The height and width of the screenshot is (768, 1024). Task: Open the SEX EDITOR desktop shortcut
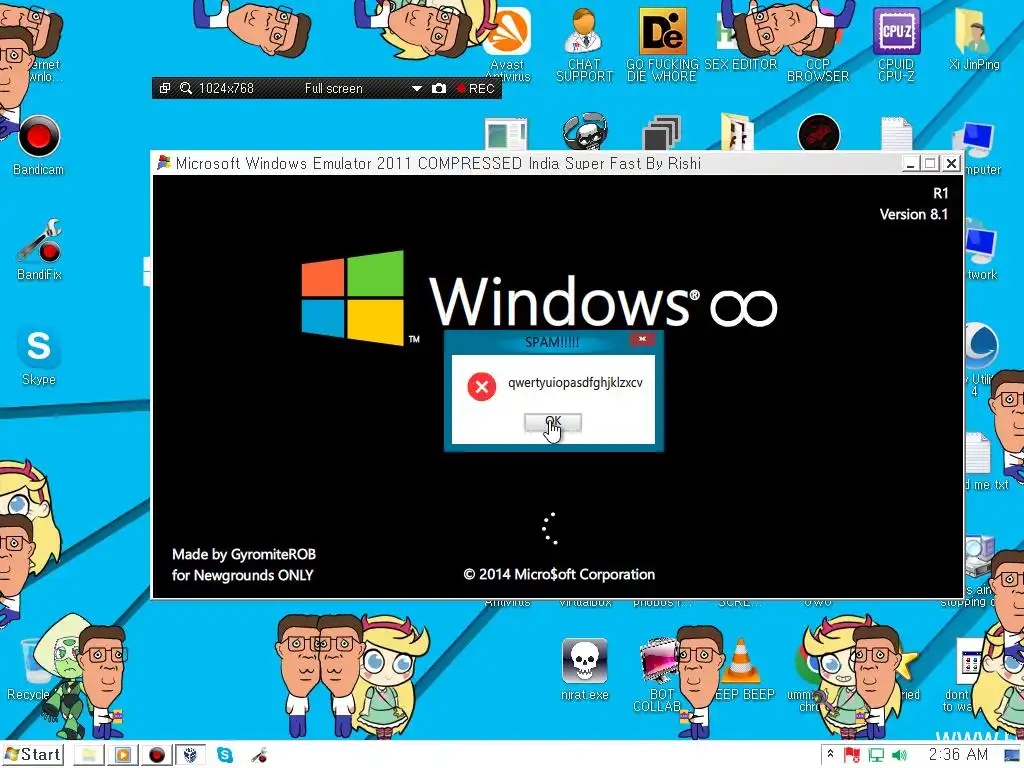(x=741, y=38)
